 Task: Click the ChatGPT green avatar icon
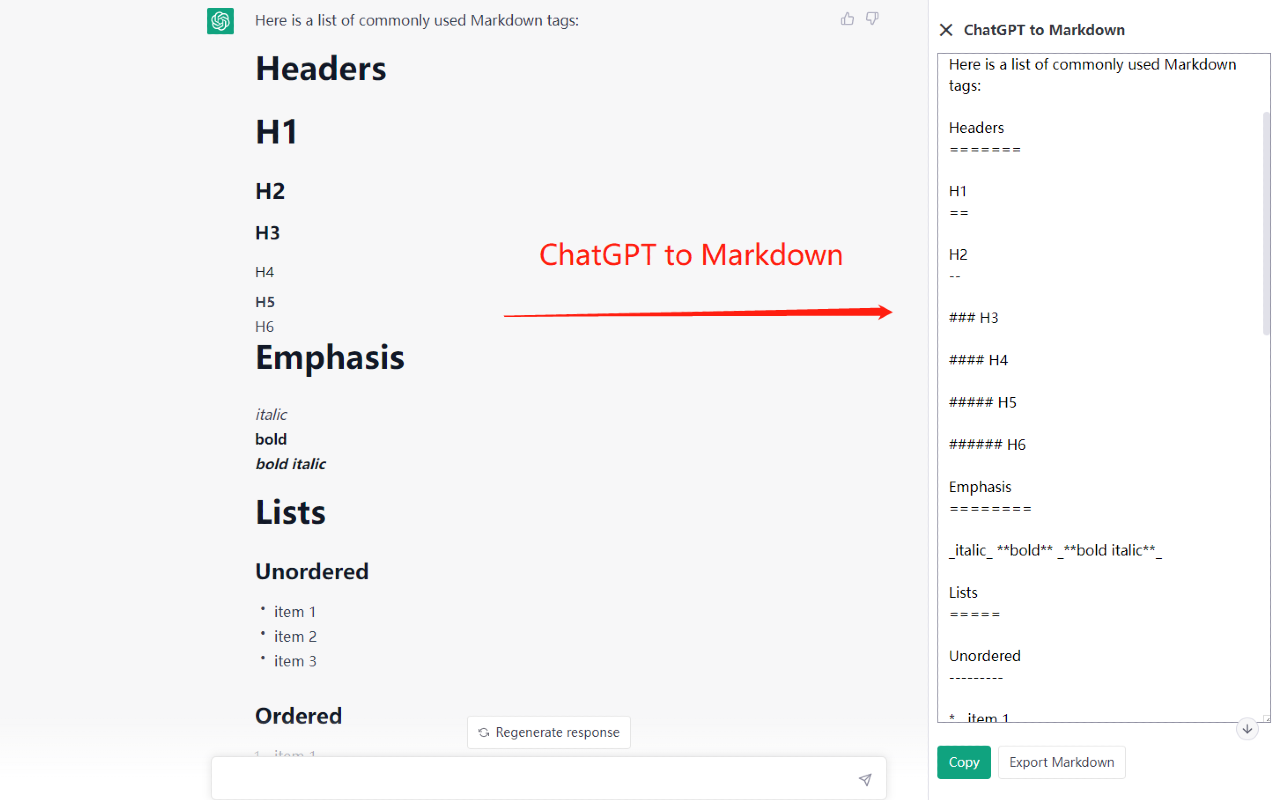(220, 20)
